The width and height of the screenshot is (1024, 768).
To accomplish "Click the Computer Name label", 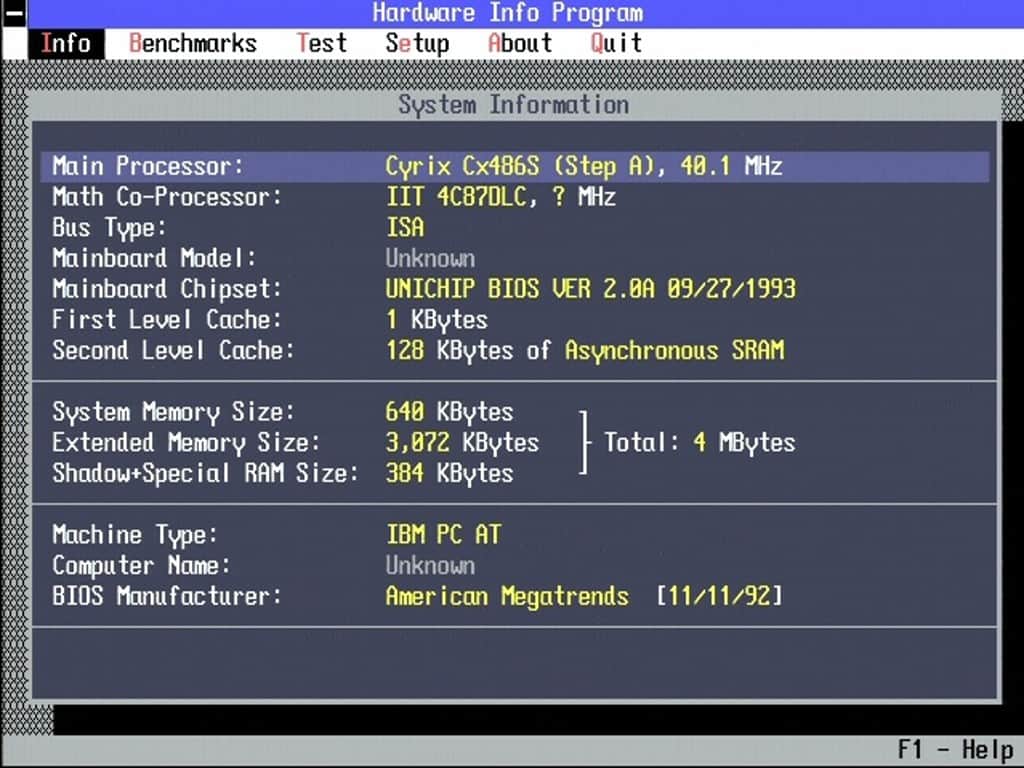I will pyautogui.click(x=141, y=565).
